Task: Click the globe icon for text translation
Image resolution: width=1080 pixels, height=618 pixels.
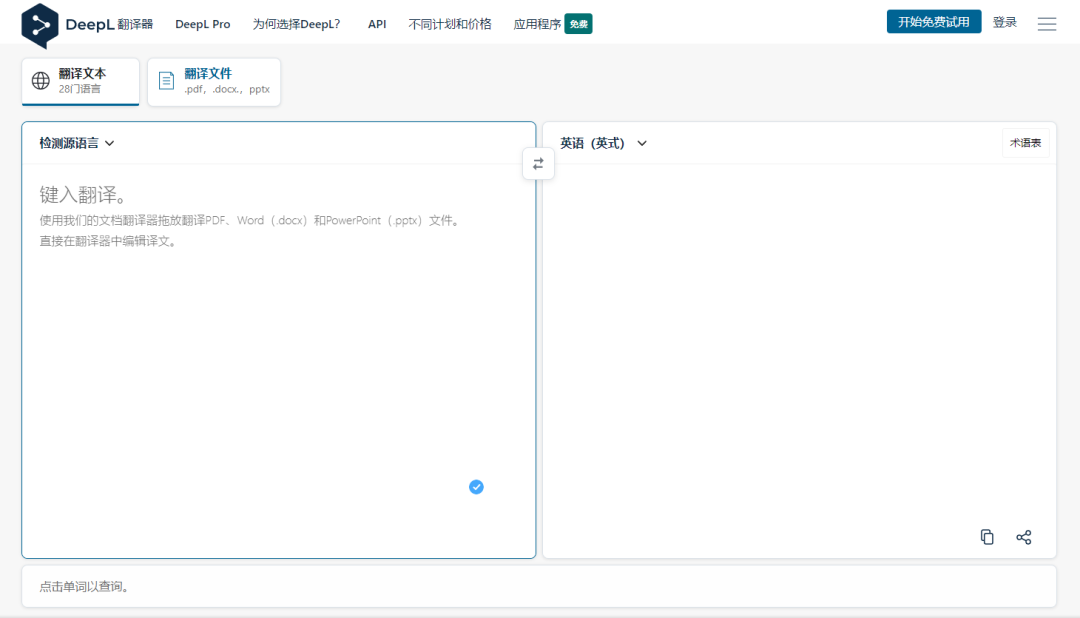Action: (41, 81)
